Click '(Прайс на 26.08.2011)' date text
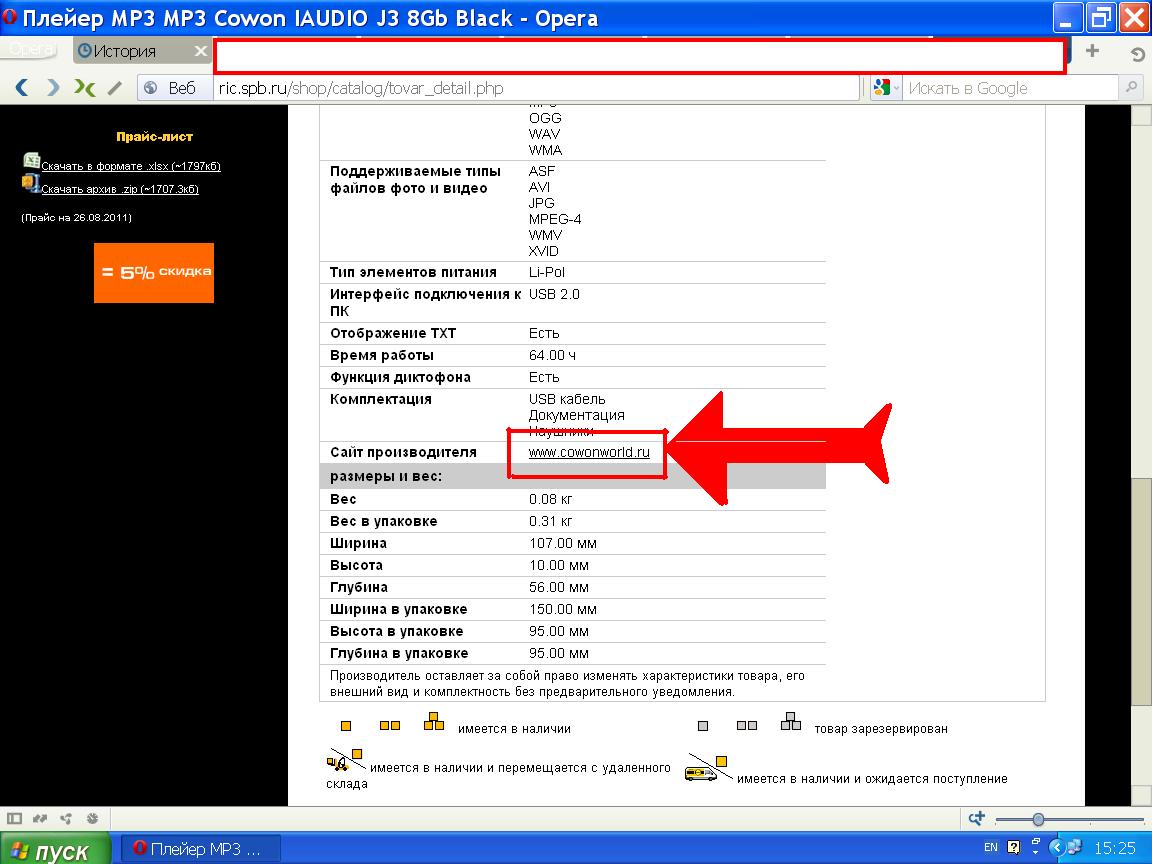The width and height of the screenshot is (1152, 864). pyautogui.click(x=76, y=217)
